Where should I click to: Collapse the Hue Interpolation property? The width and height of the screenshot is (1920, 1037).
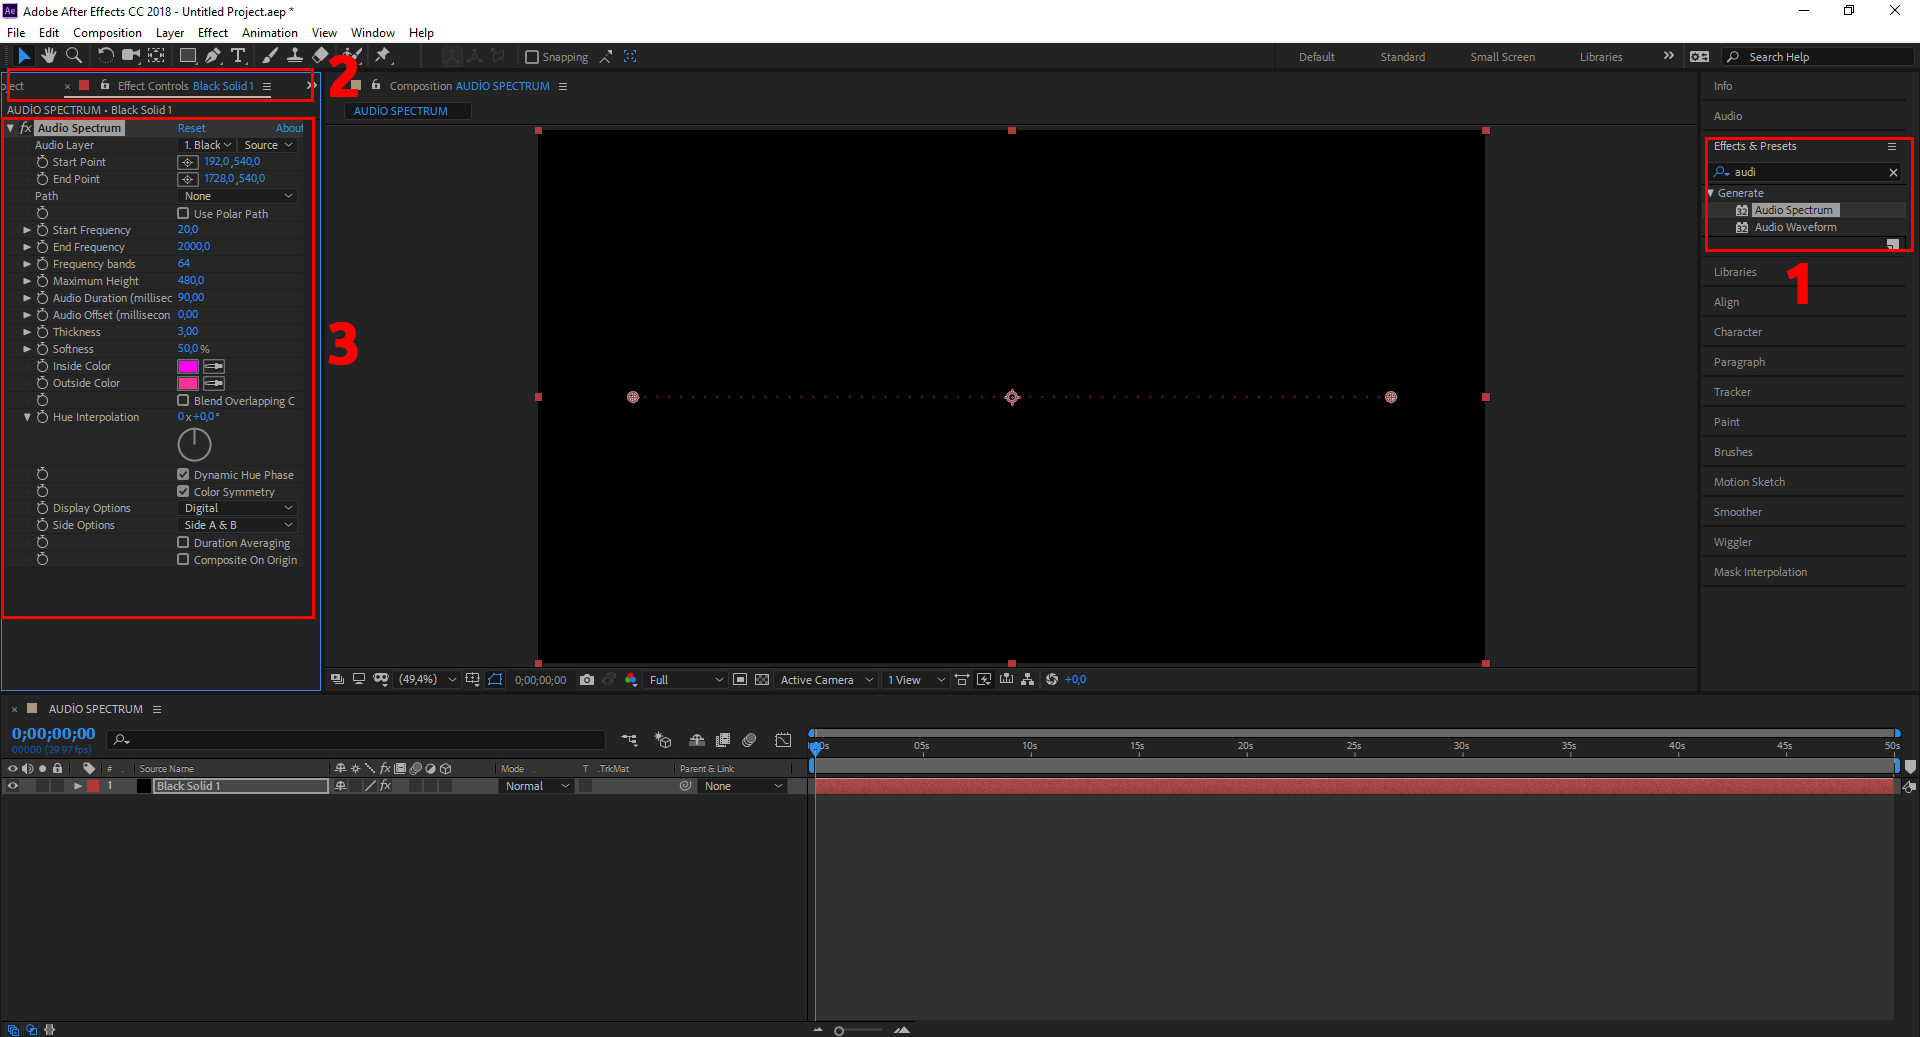coord(27,417)
